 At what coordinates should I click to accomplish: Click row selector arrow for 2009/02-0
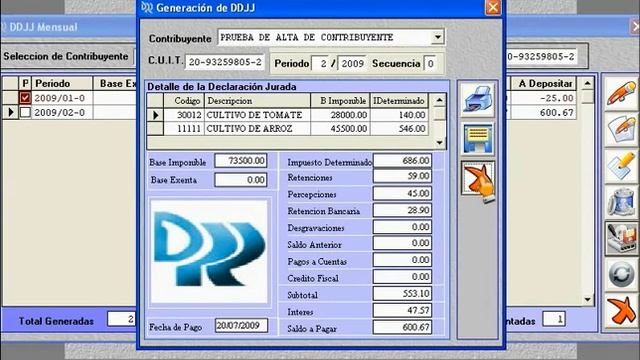11,112
